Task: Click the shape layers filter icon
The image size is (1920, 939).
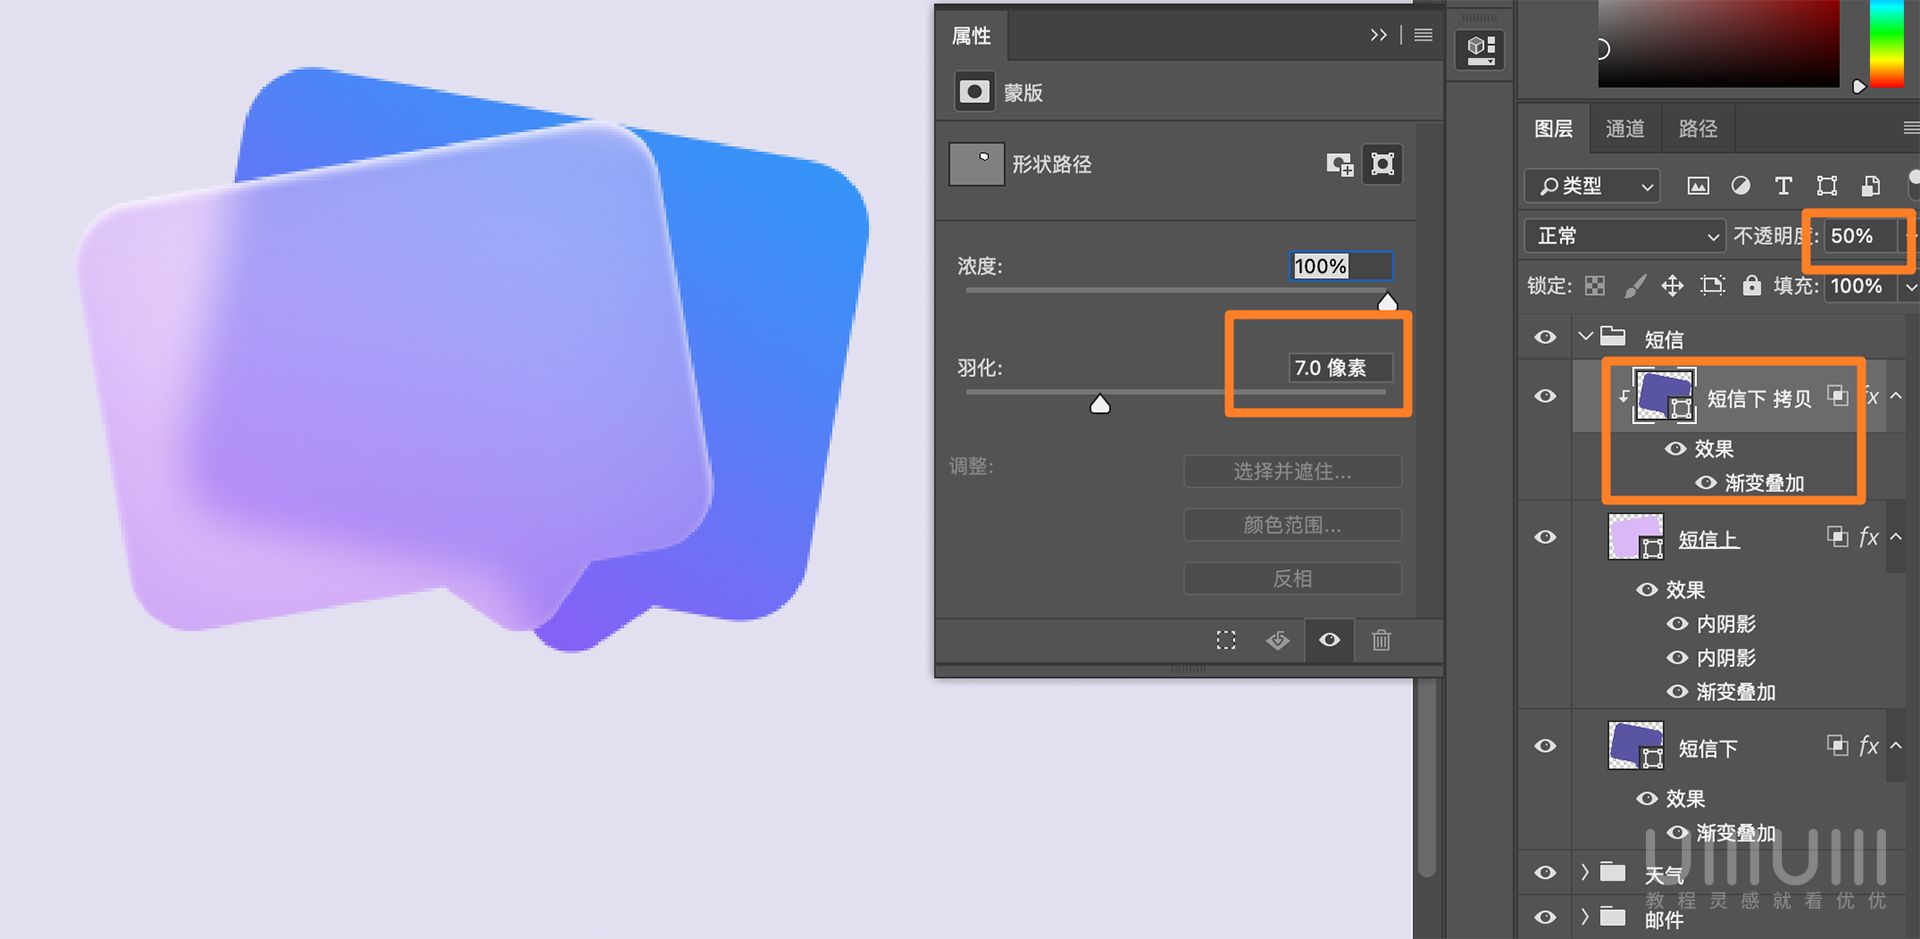Action: pyautogui.click(x=1827, y=186)
